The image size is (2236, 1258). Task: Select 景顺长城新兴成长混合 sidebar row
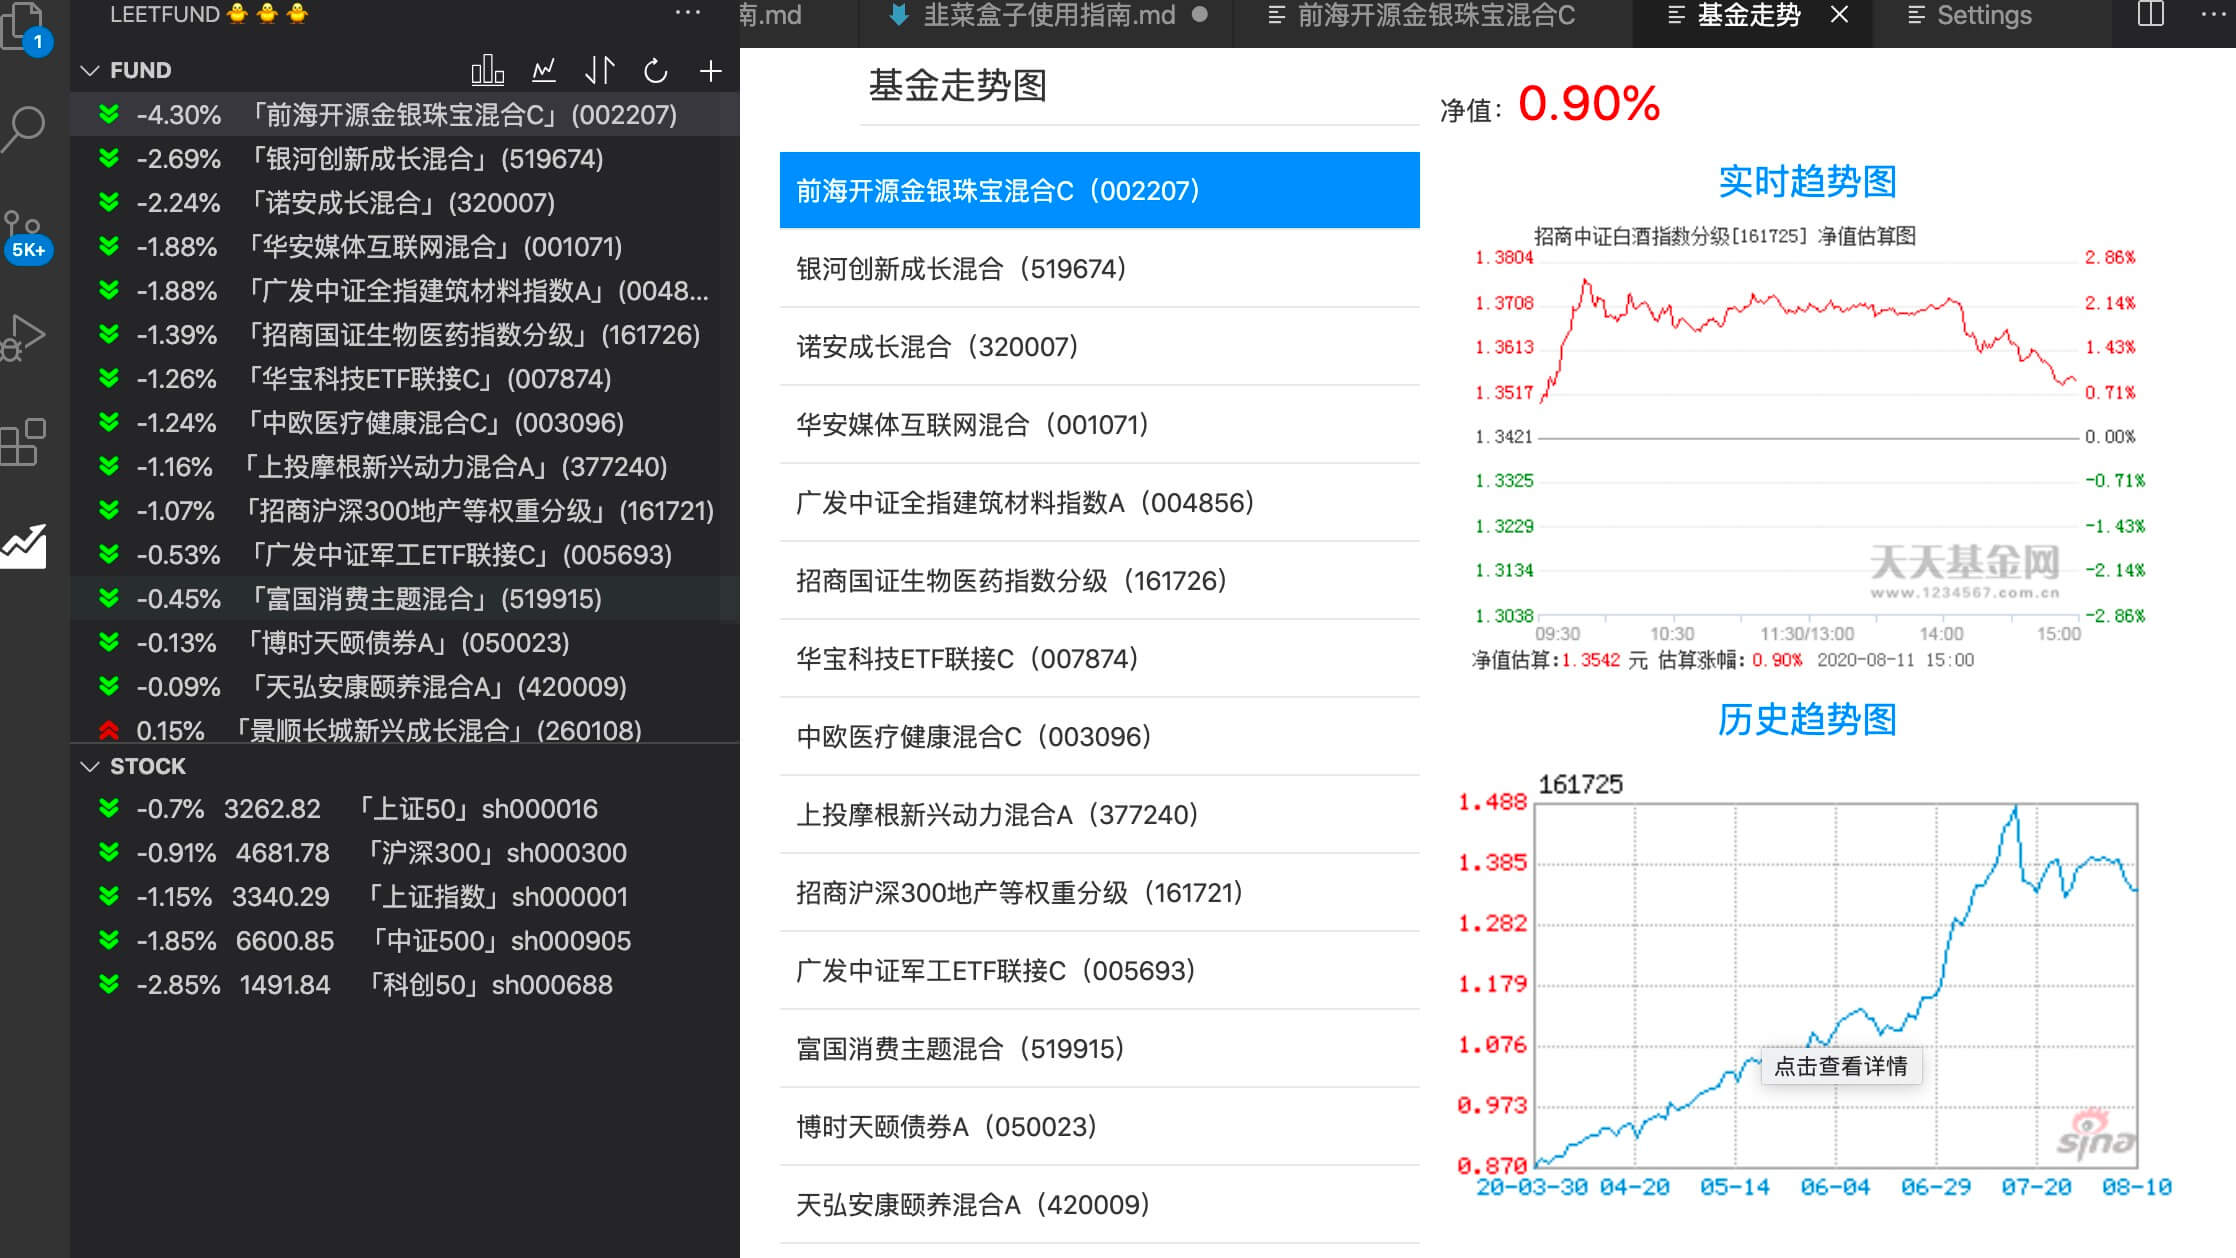tap(405, 730)
